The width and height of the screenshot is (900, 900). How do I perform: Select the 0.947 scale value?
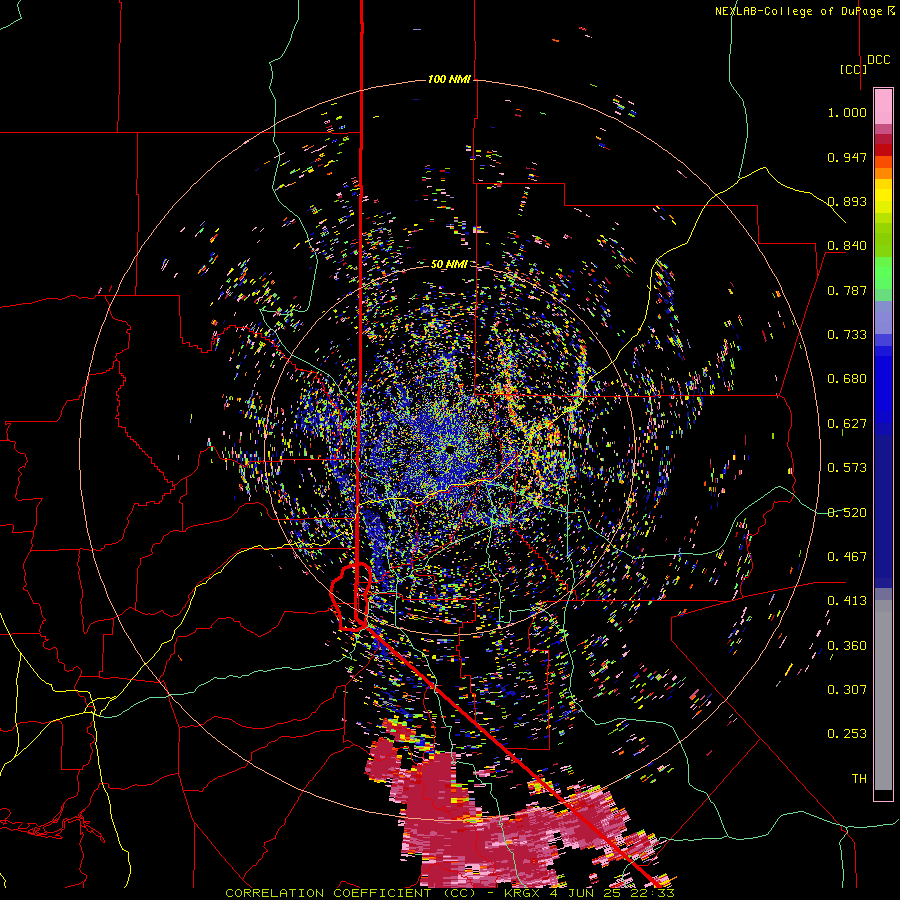pos(847,157)
